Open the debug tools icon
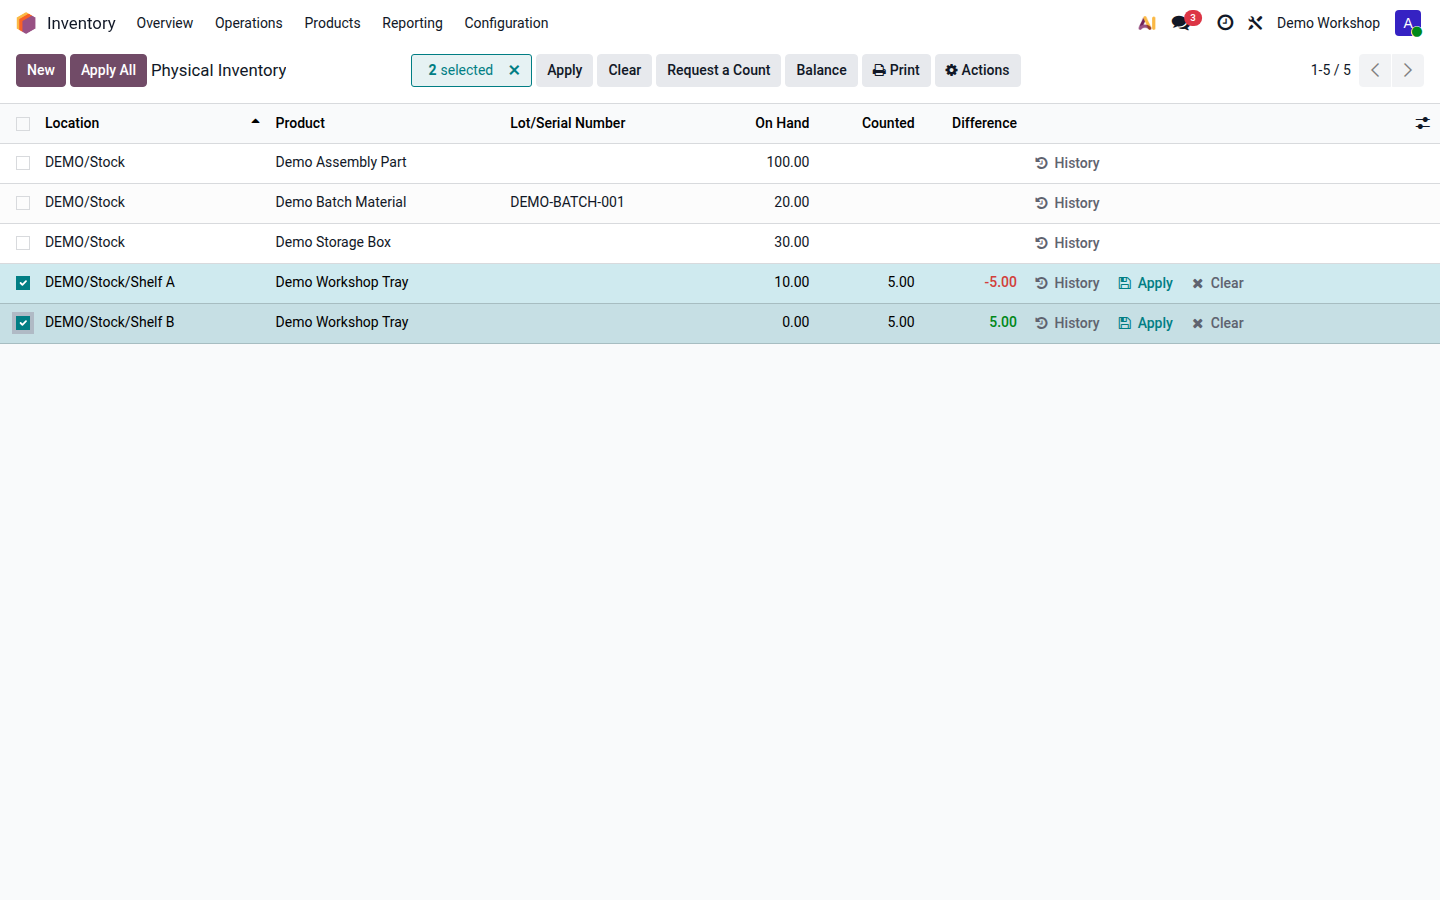This screenshot has height=900, width=1440. pyautogui.click(x=1255, y=23)
